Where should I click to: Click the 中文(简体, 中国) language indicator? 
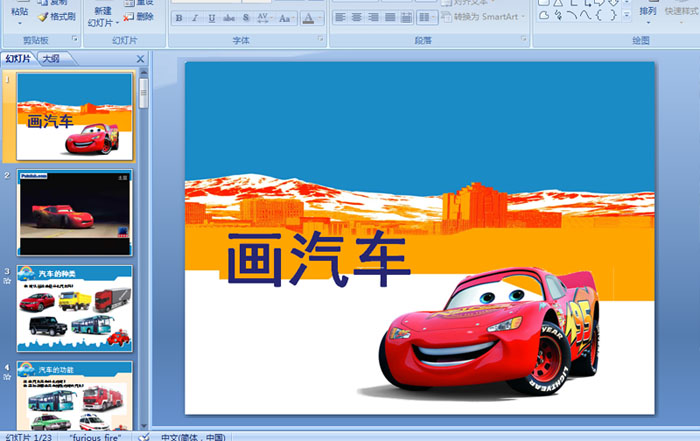pos(193,437)
